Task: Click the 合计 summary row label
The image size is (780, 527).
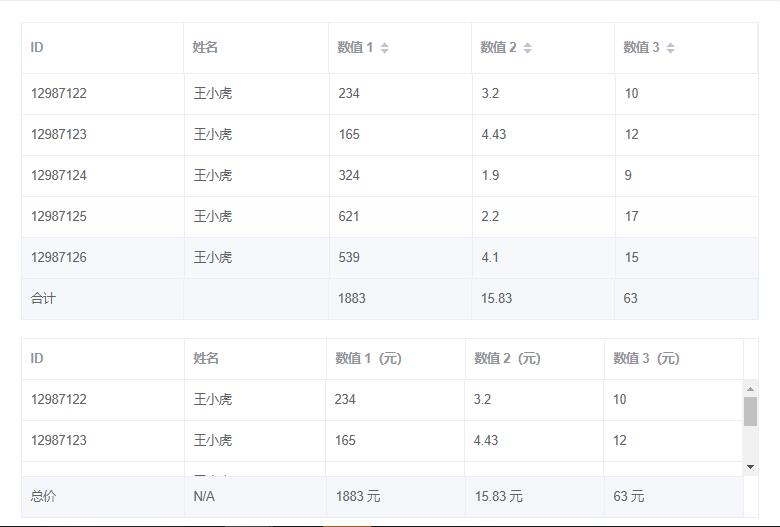Action: click(43, 298)
